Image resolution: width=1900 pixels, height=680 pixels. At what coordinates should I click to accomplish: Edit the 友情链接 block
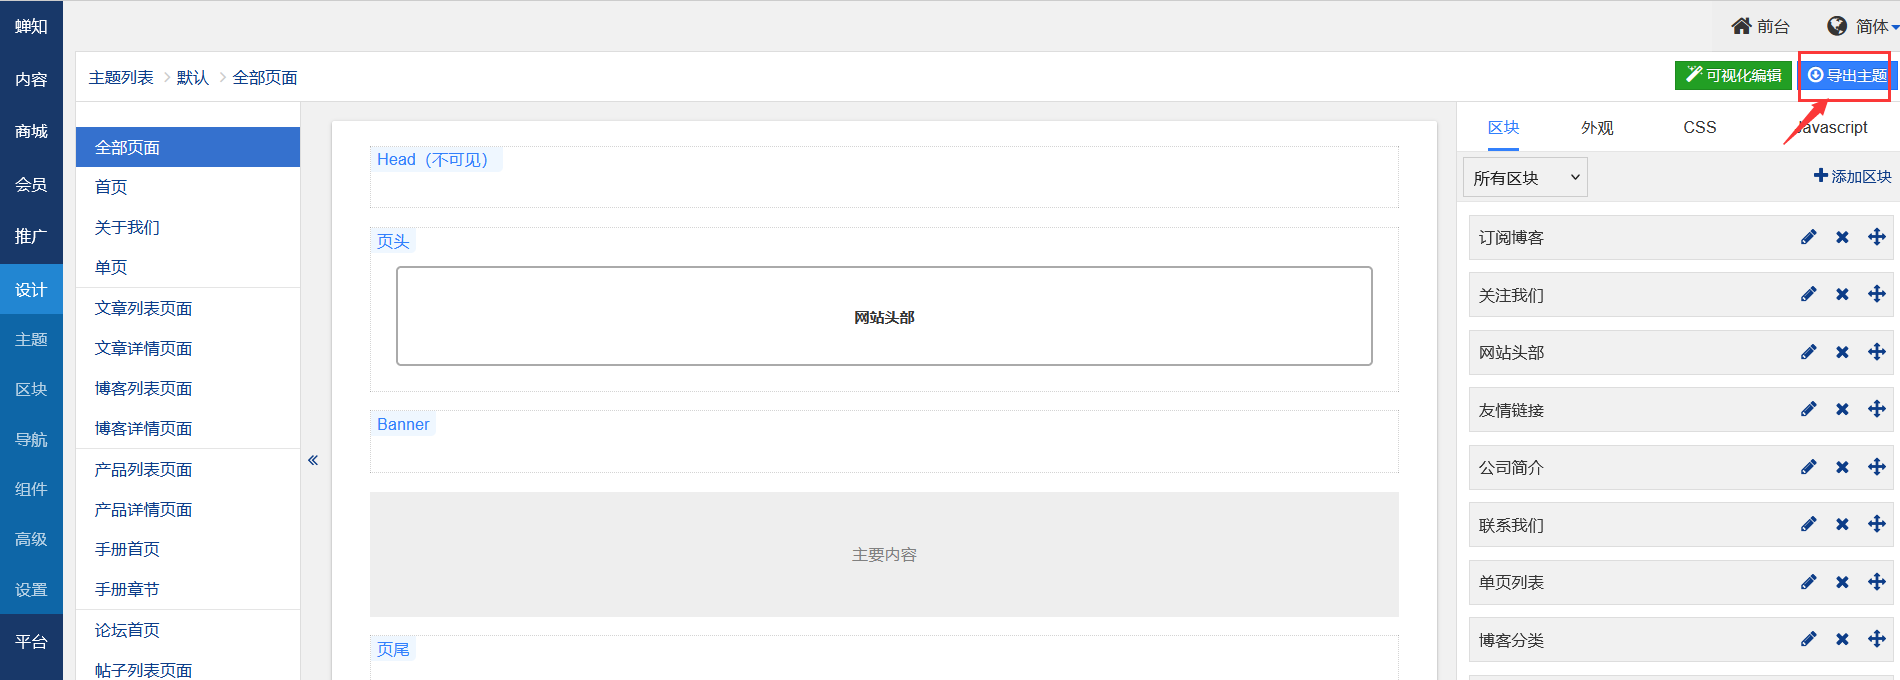pos(1808,410)
